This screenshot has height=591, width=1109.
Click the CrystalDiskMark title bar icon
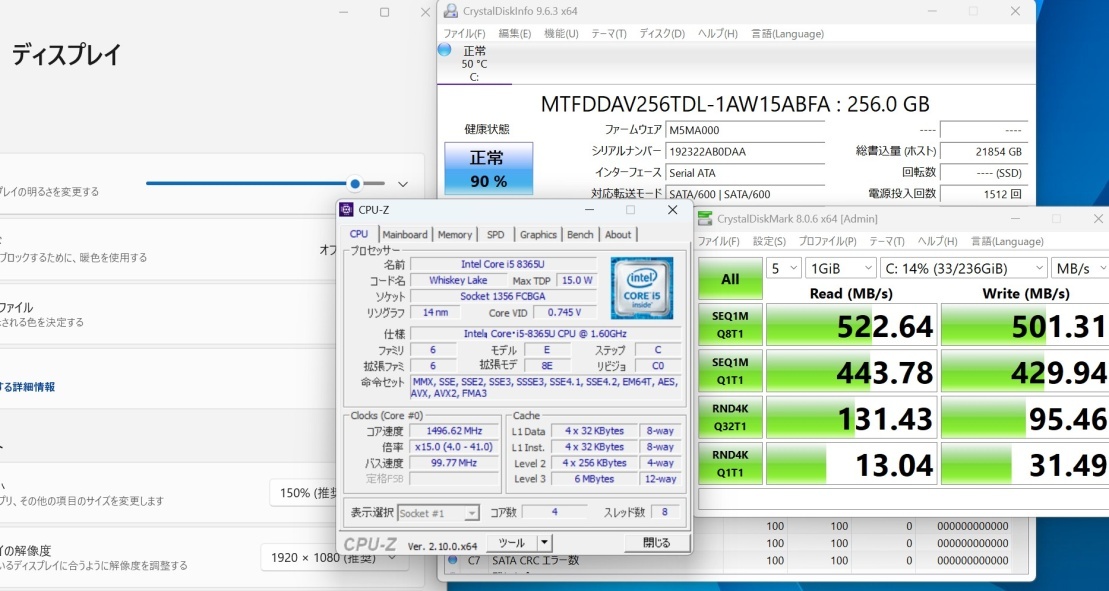pyautogui.click(x=705, y=218)
